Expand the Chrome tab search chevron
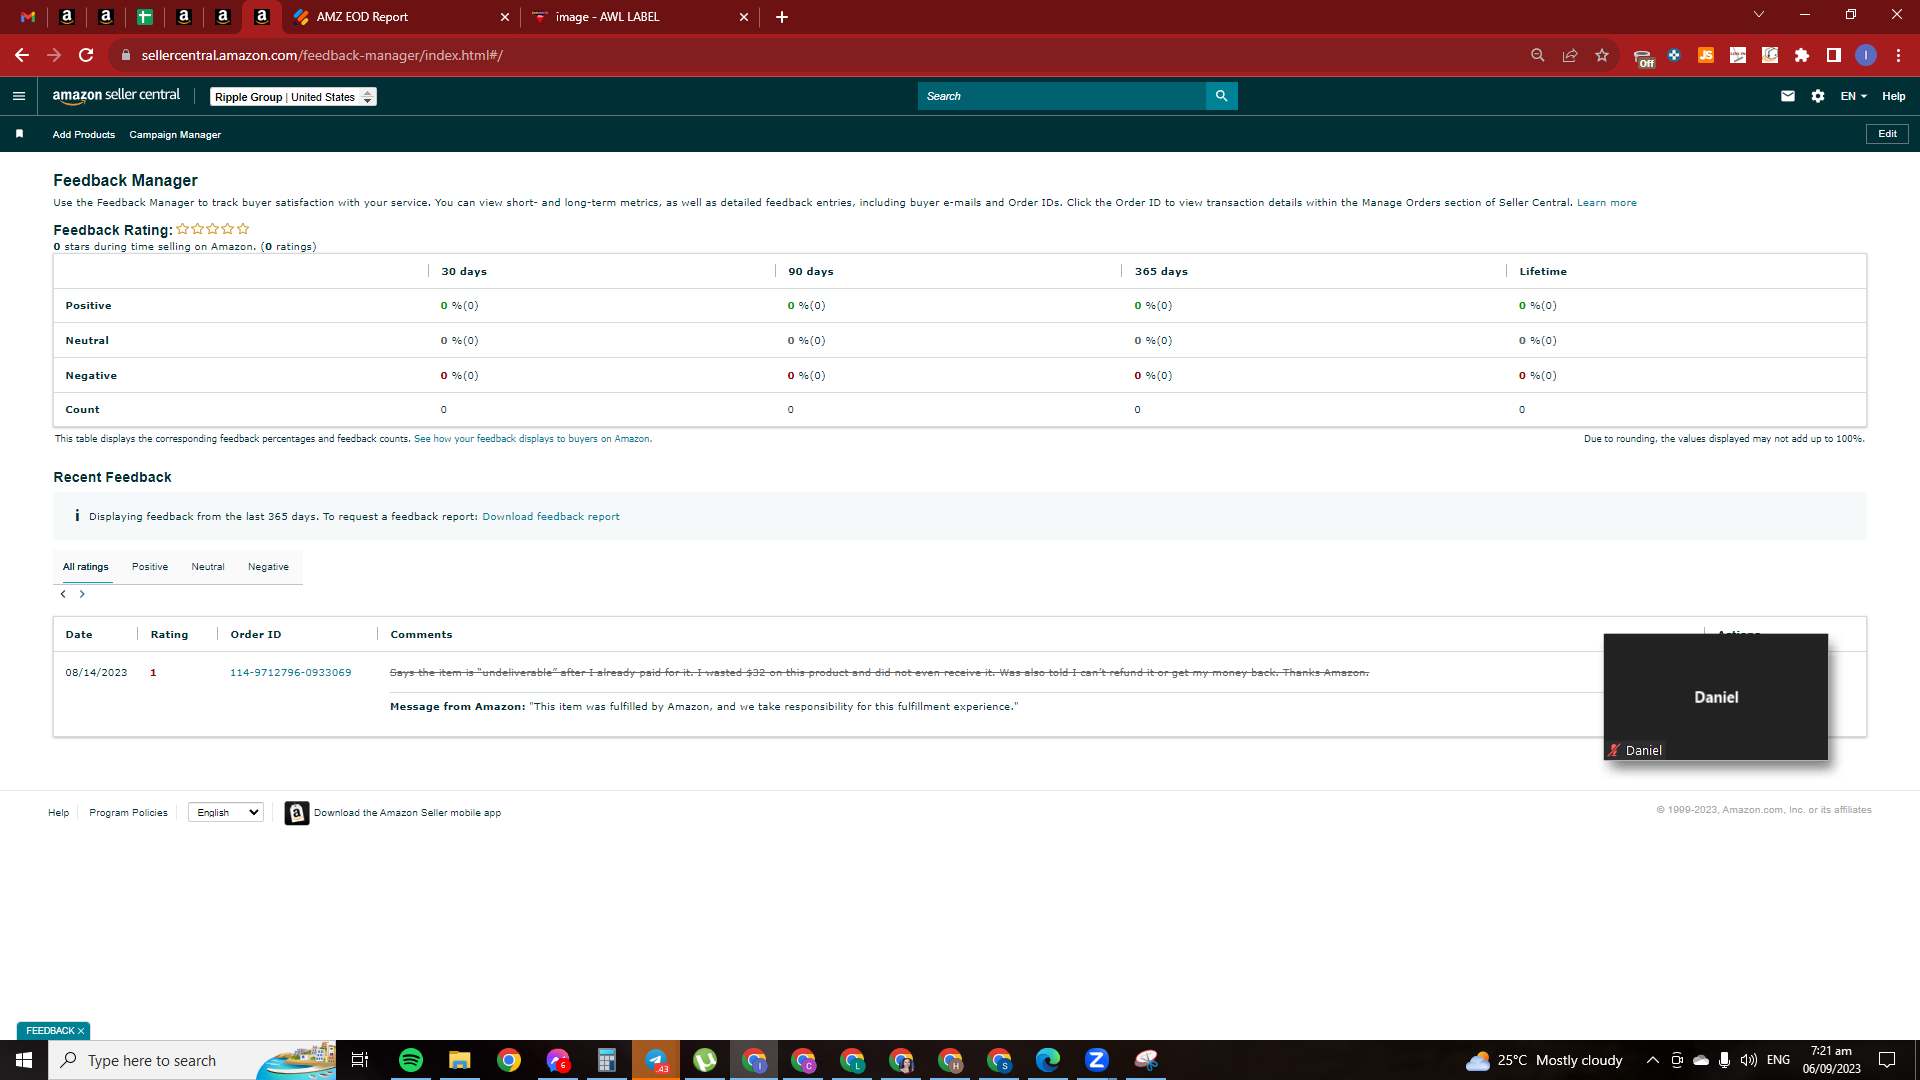This screenshot has height=1080, width=1920. pyautogui.click(x=1759, y=15)
